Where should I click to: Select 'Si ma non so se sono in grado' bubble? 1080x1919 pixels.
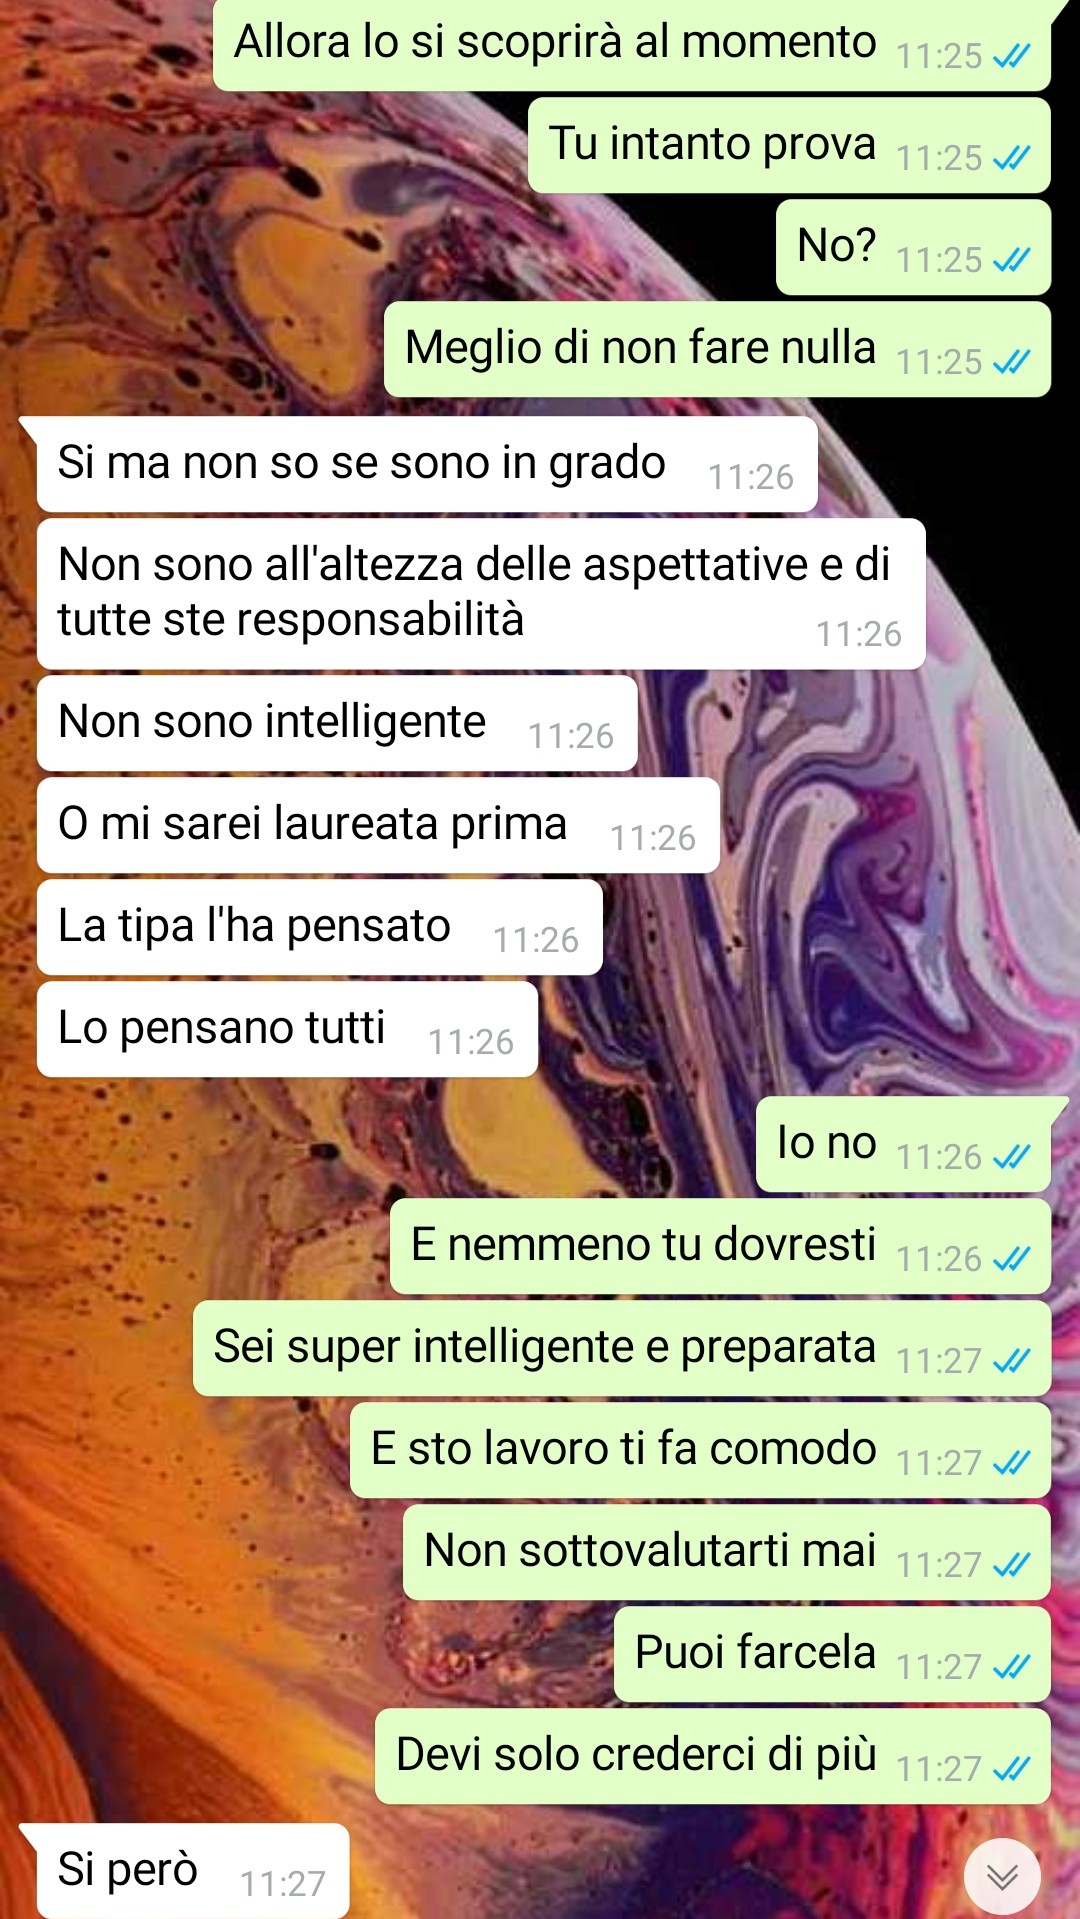[x=427, y=464]
